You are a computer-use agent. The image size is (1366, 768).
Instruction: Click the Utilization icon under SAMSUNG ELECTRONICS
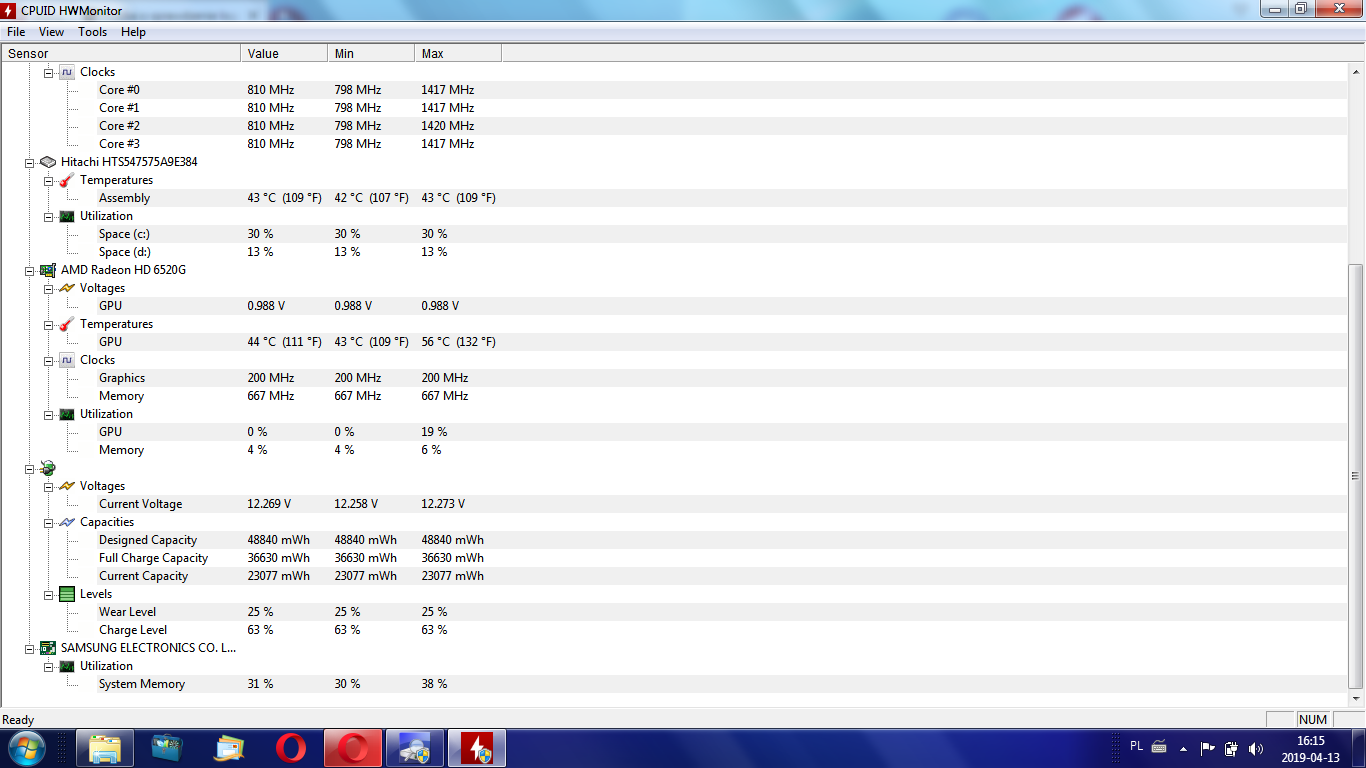tap(67, 666)
